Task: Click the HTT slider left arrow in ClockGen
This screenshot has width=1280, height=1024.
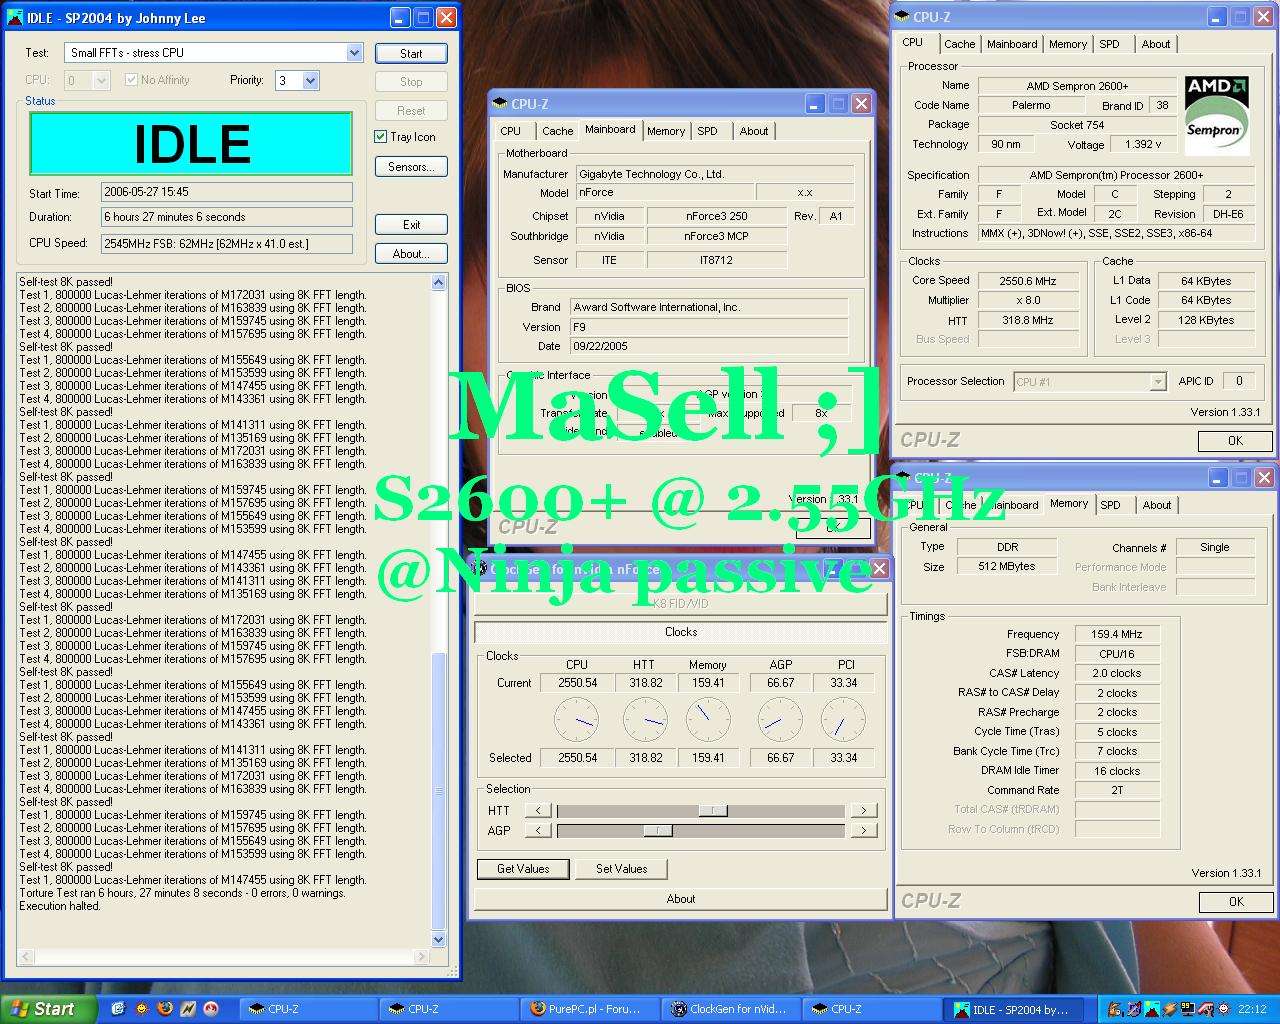Action: click(538, 811)
